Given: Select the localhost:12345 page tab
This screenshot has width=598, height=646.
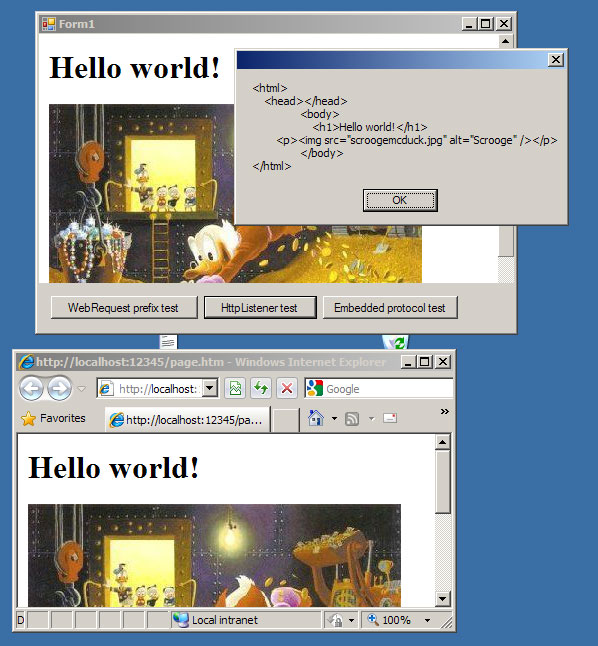Looking at the screenshot, I should (188, 420).
